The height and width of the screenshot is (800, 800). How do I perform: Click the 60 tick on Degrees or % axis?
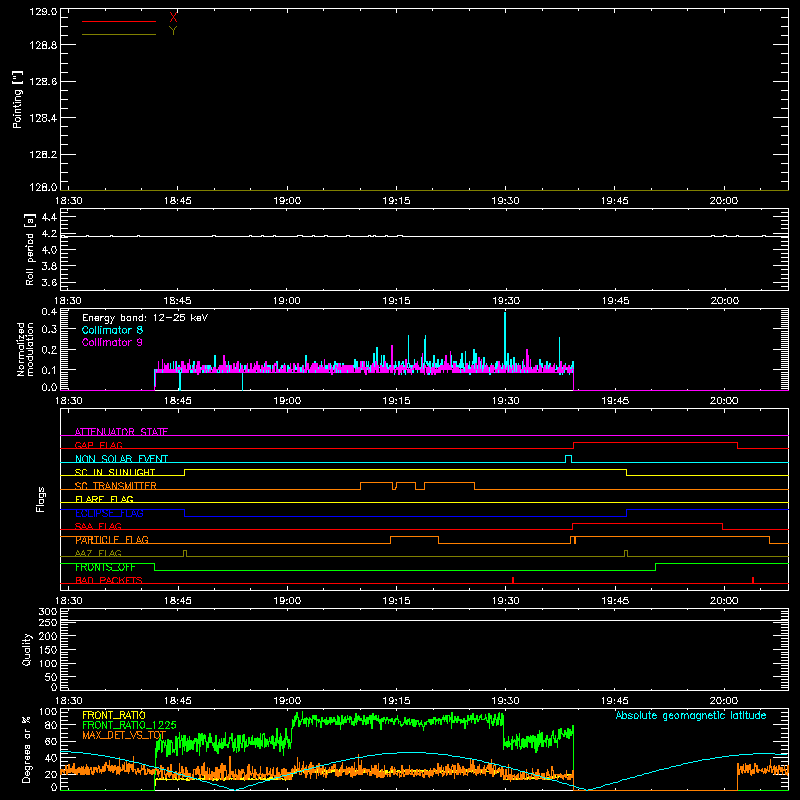[x=51, y=741]
